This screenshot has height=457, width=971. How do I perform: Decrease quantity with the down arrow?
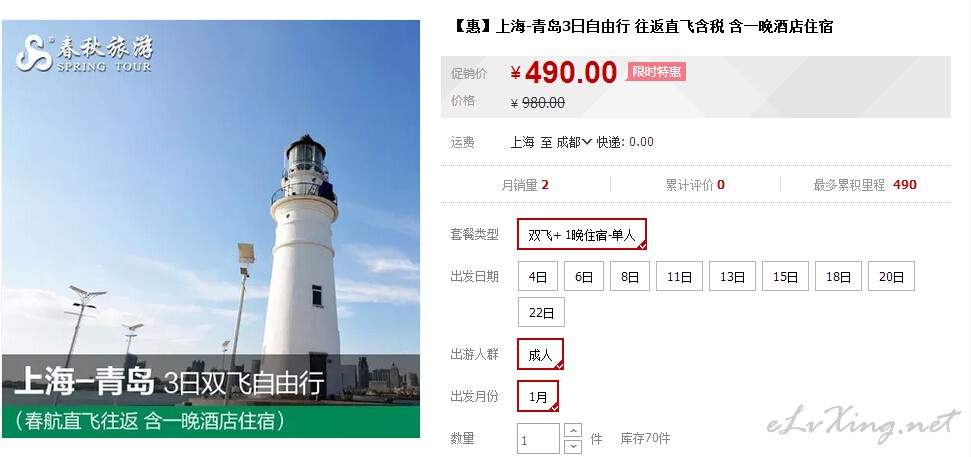(574, 446)
